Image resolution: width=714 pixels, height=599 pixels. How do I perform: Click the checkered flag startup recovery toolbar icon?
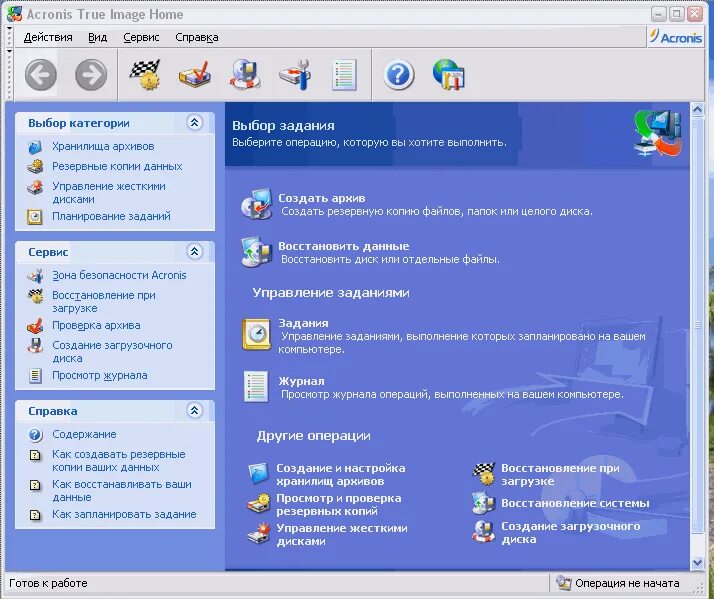pyautogui.click(x=145, y=75)
